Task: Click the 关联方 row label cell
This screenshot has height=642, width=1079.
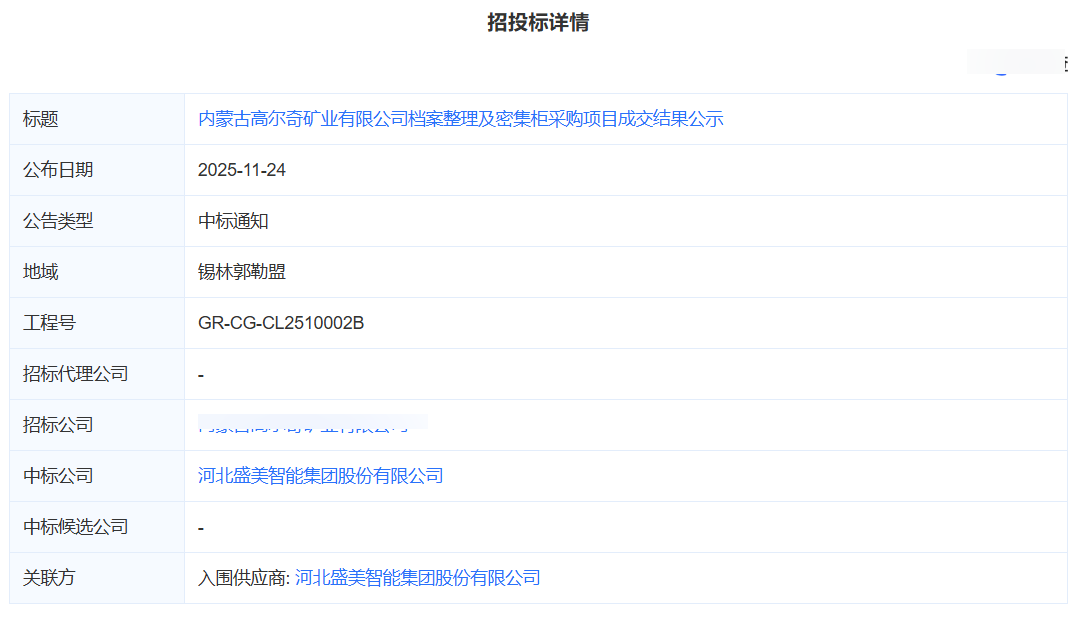Action: (47, 577)
